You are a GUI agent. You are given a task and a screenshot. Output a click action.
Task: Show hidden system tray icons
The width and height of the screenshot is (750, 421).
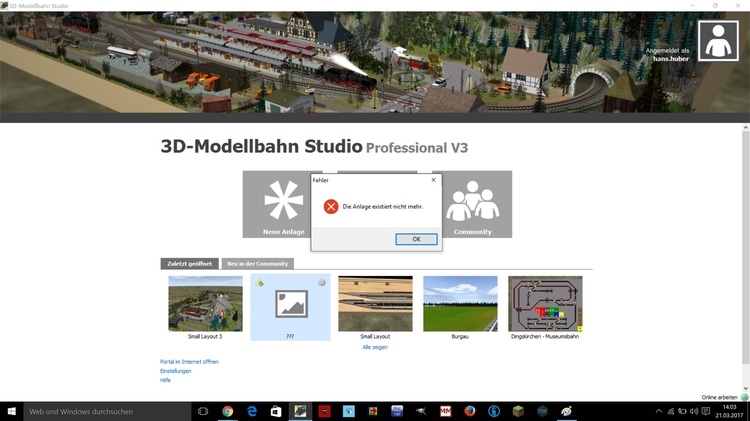pos(659,411)
